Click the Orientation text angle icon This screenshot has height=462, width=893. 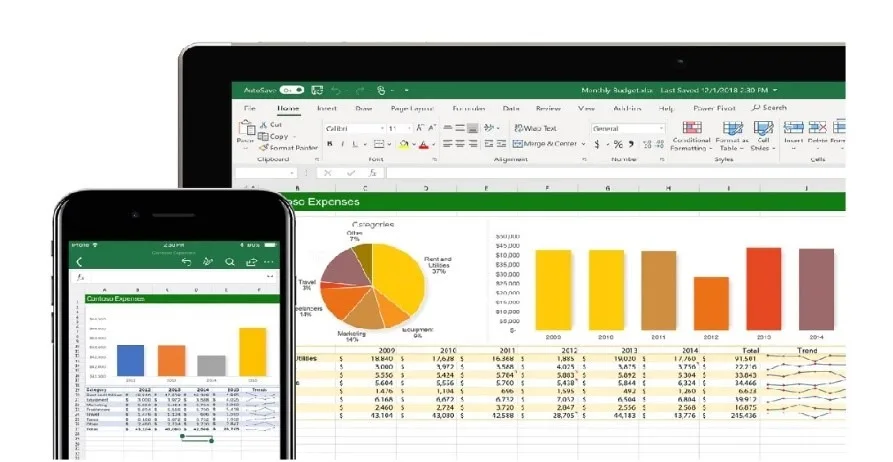[489, 129]
